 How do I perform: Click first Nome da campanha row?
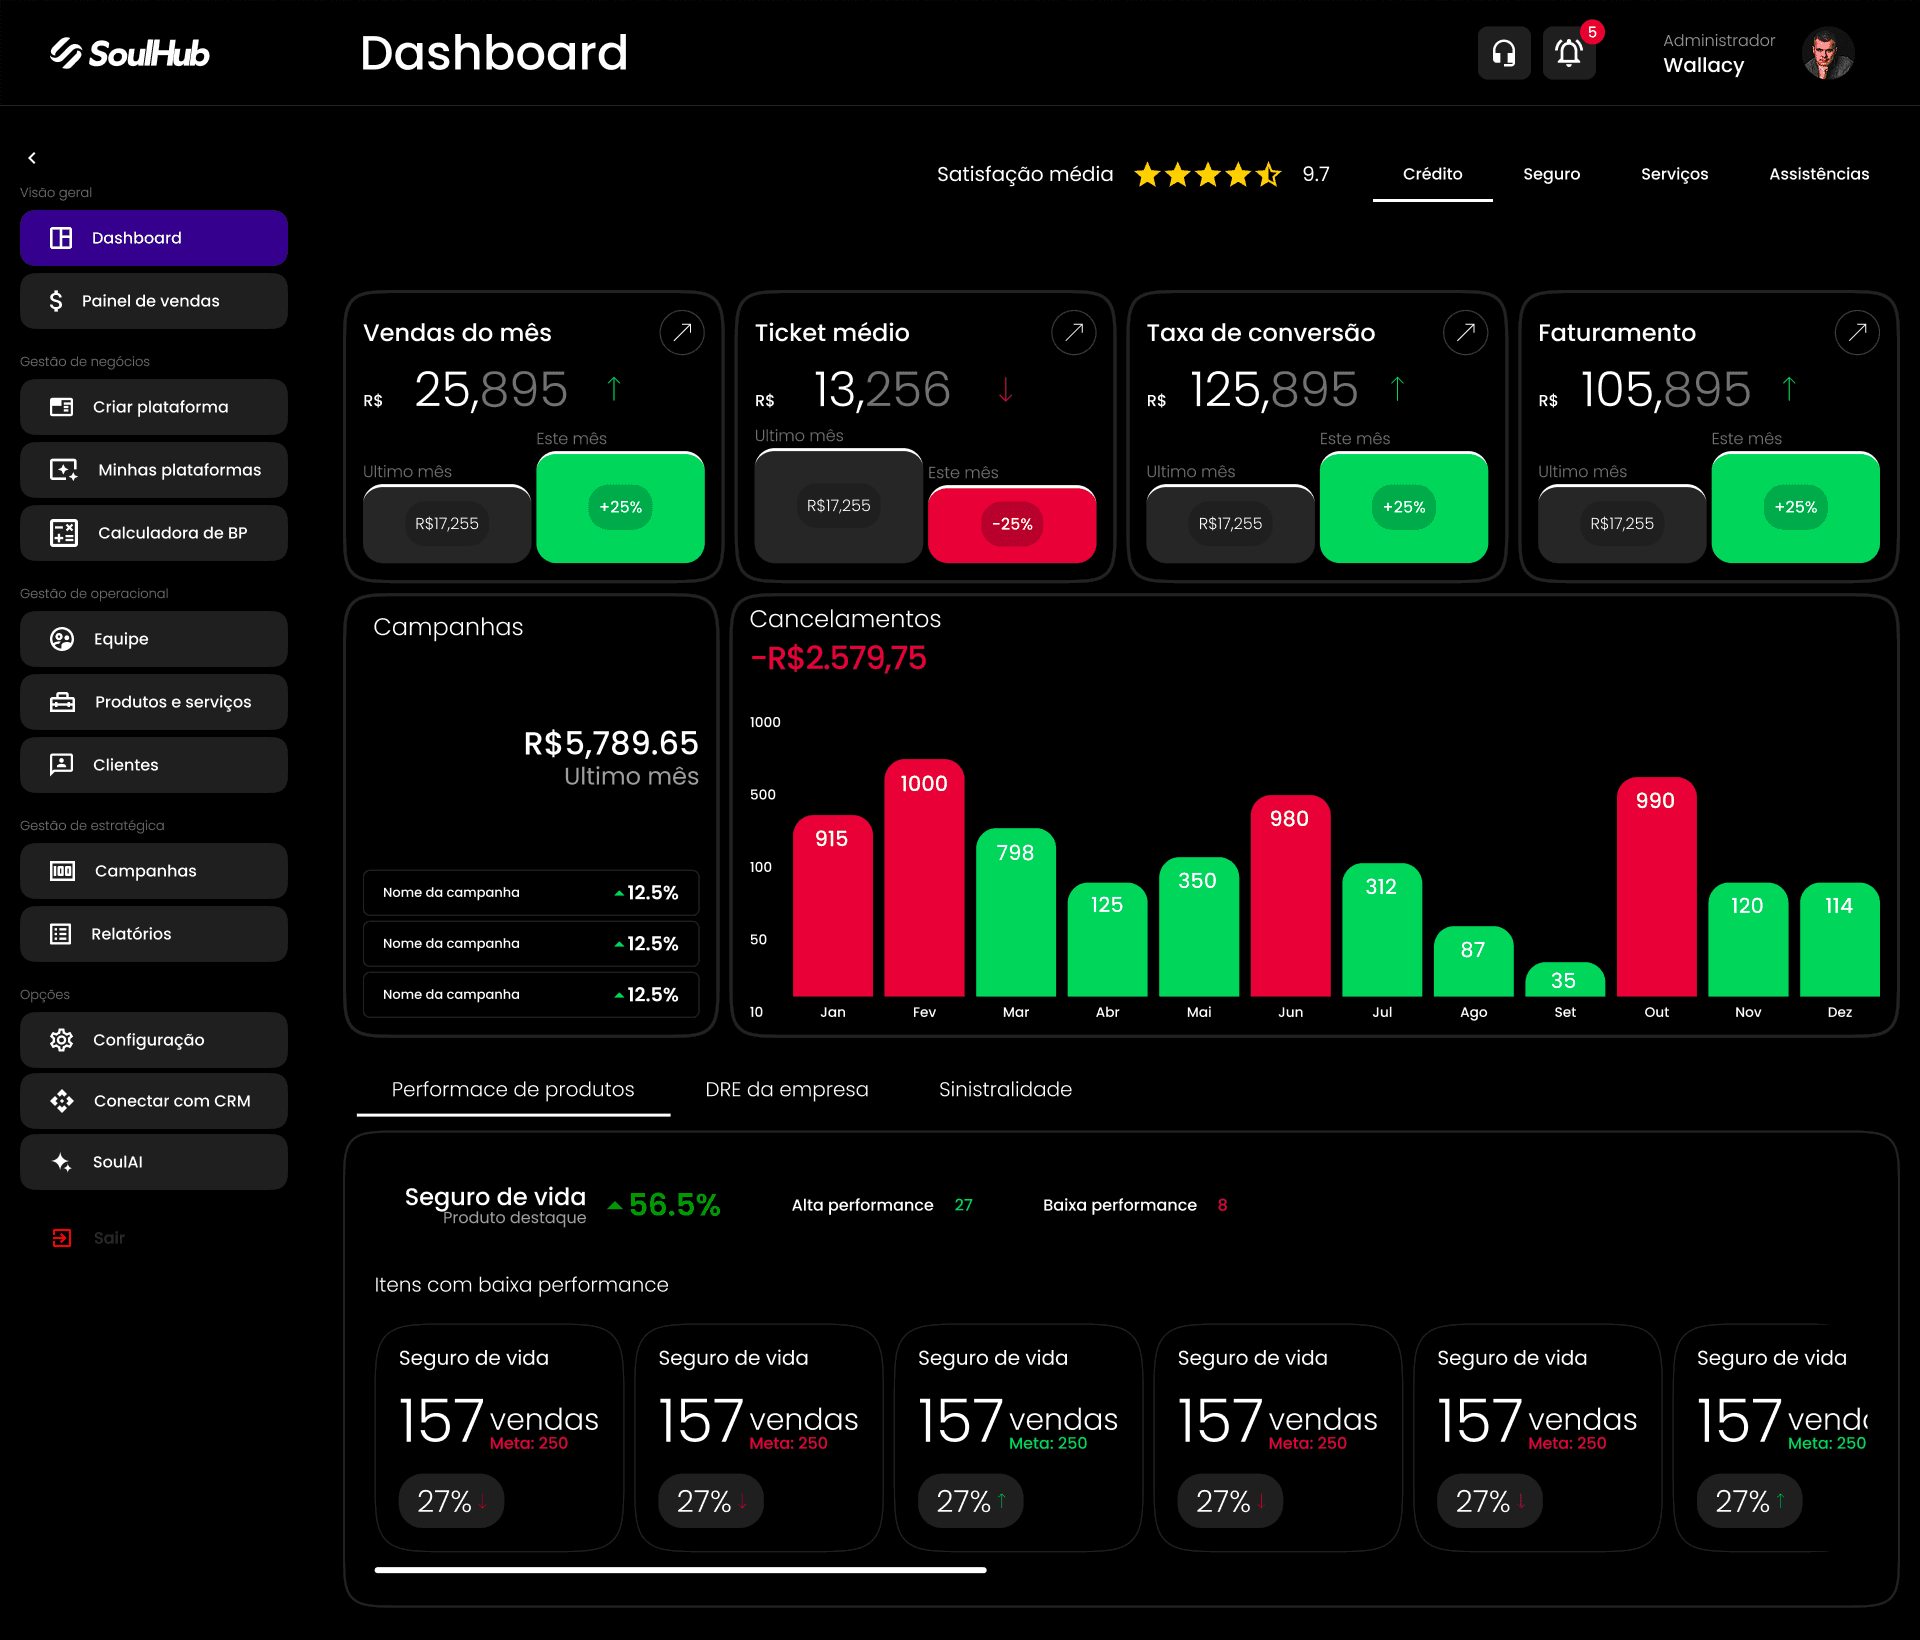(x=531, y=892)
